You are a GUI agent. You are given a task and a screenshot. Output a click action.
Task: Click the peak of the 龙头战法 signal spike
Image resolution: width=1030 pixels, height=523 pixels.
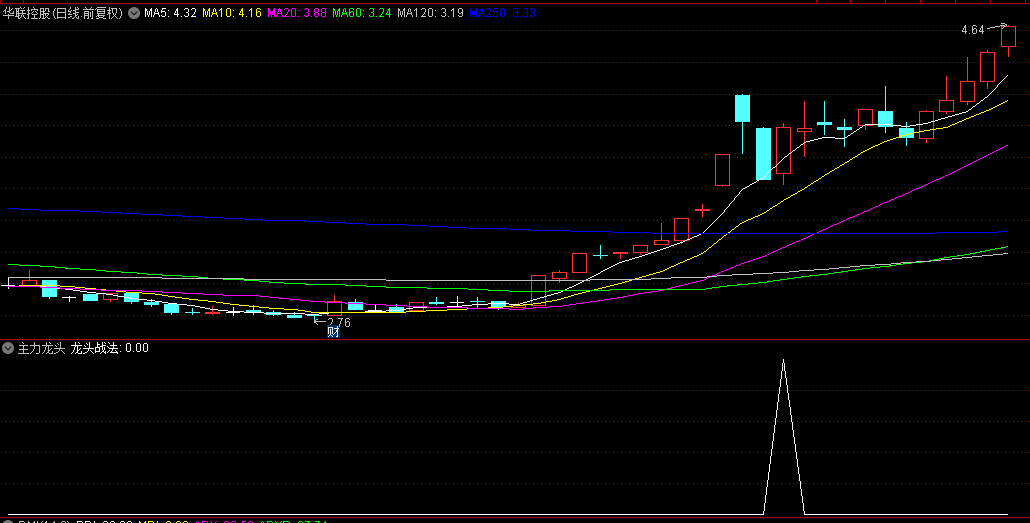pos(783,360)
